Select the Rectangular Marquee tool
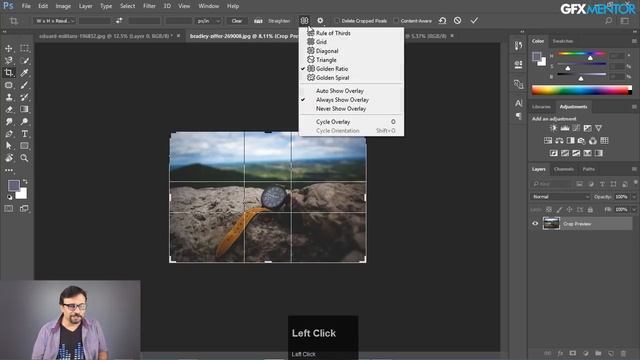Viewport: 640px width, 360px height. pos(24,48)
